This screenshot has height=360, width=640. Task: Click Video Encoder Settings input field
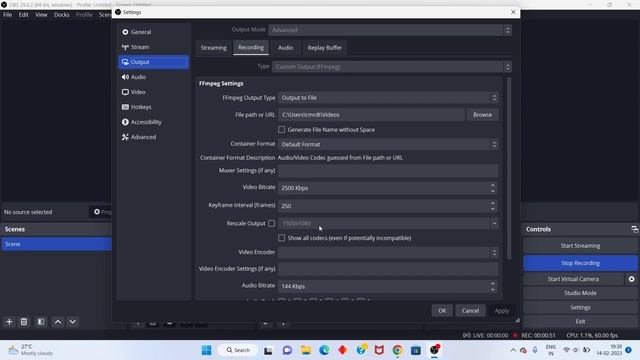388,269
